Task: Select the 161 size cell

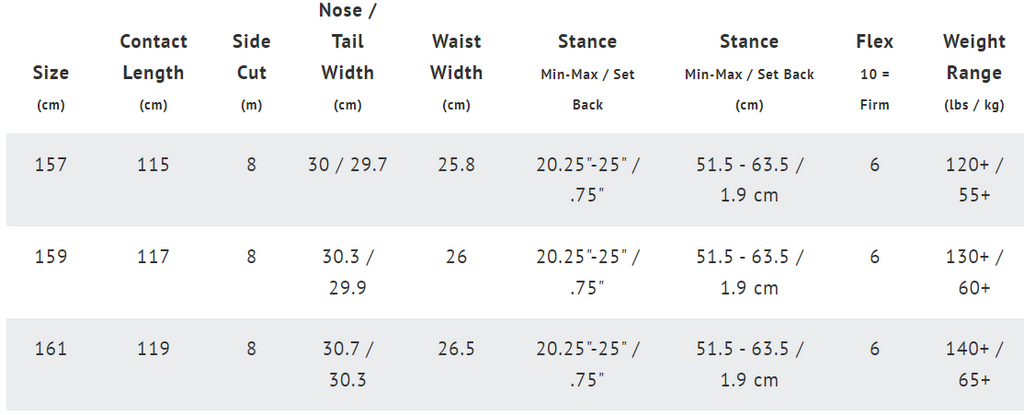Action: 50,349
